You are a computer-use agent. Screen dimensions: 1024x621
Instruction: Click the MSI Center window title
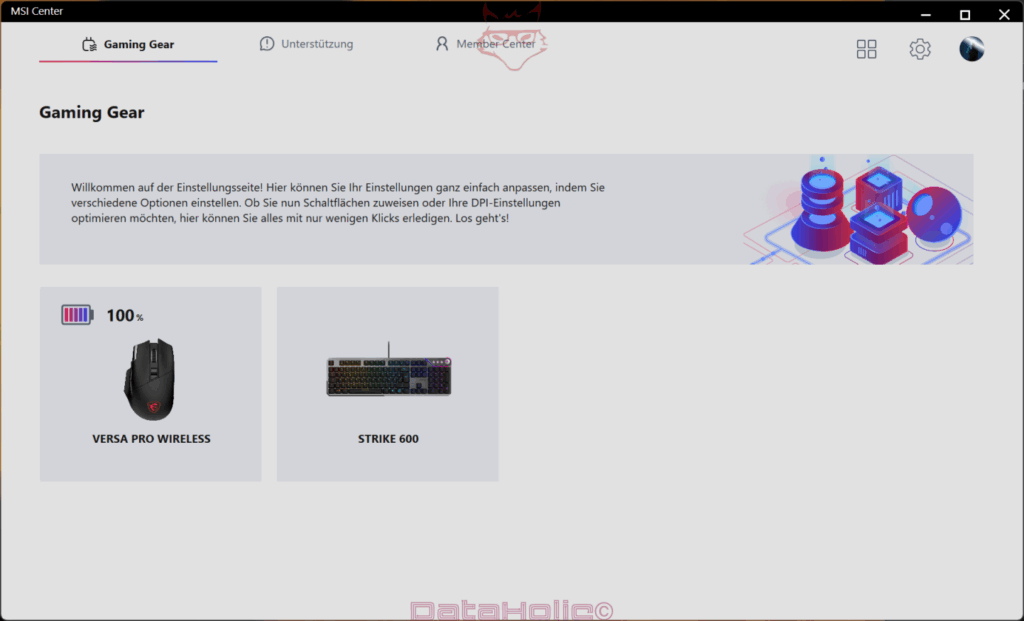[37, 11]
